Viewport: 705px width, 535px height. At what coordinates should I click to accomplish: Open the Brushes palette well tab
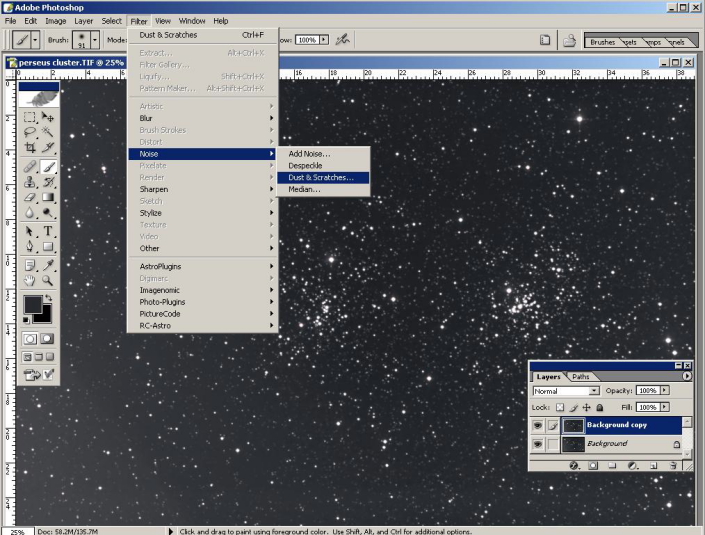[x=602, y=42]
